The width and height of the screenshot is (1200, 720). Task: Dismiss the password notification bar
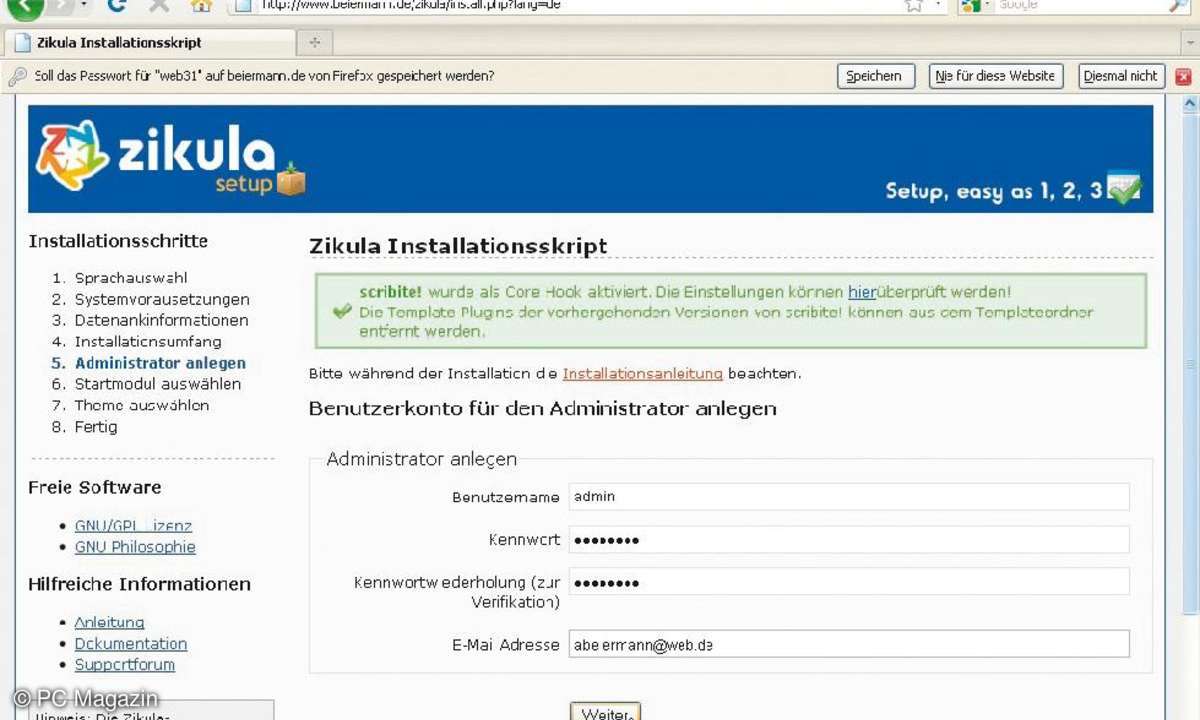[1184, 76]
